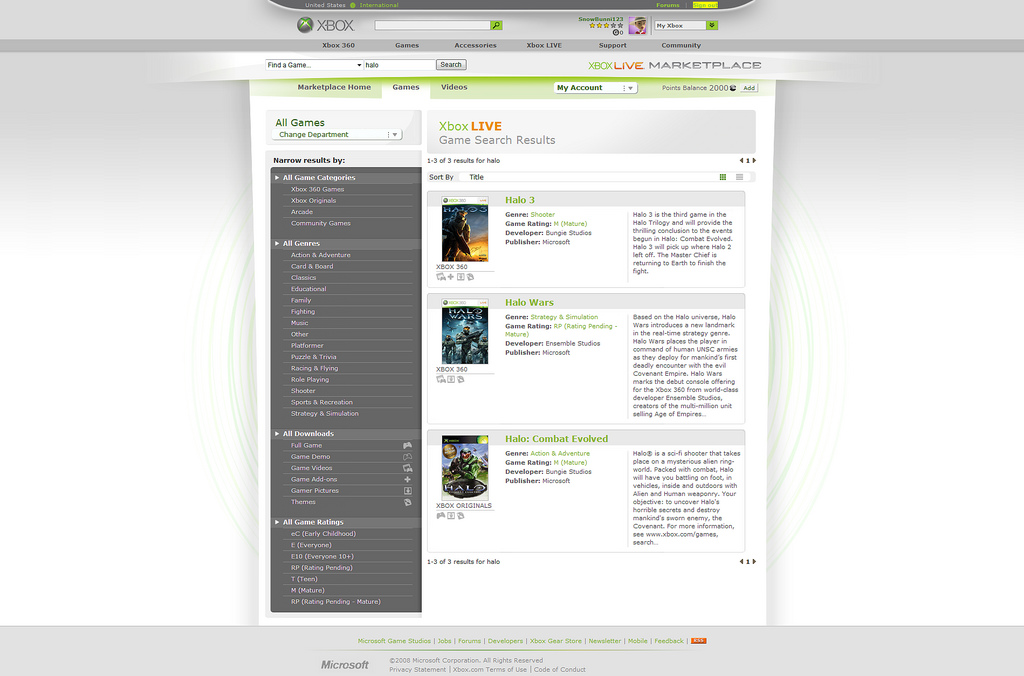The height and width of the screenshot is (676, 1024).
Task: Open Halo: Combat Evolved box art thumbnail
Action: [x=464, y=468]
